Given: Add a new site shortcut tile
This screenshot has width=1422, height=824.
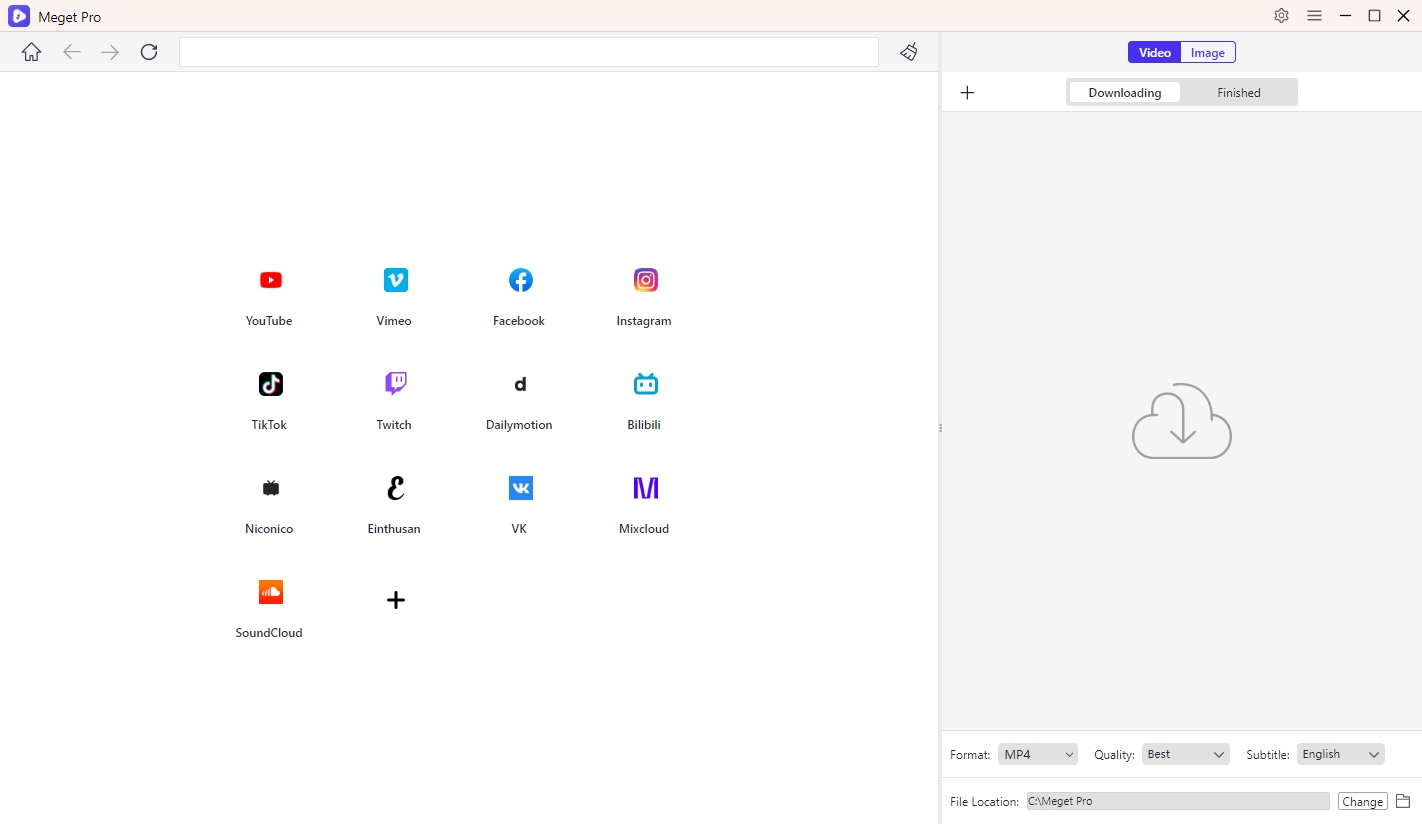Looking at the screenshot, I should (x=395, y=600).
